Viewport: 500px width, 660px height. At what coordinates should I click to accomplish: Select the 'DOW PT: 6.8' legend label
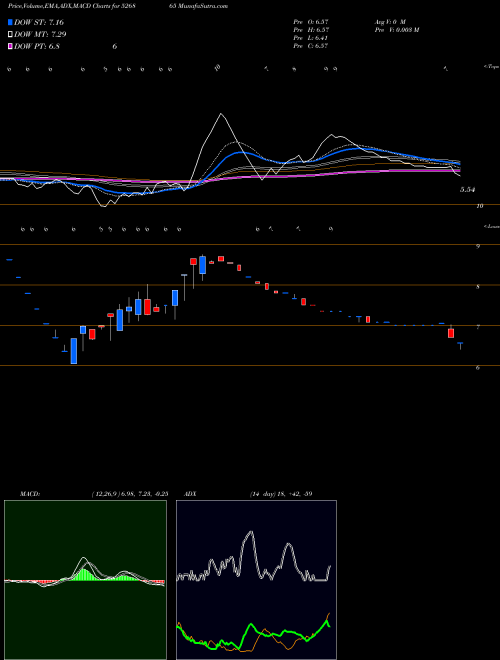point(37,46)
